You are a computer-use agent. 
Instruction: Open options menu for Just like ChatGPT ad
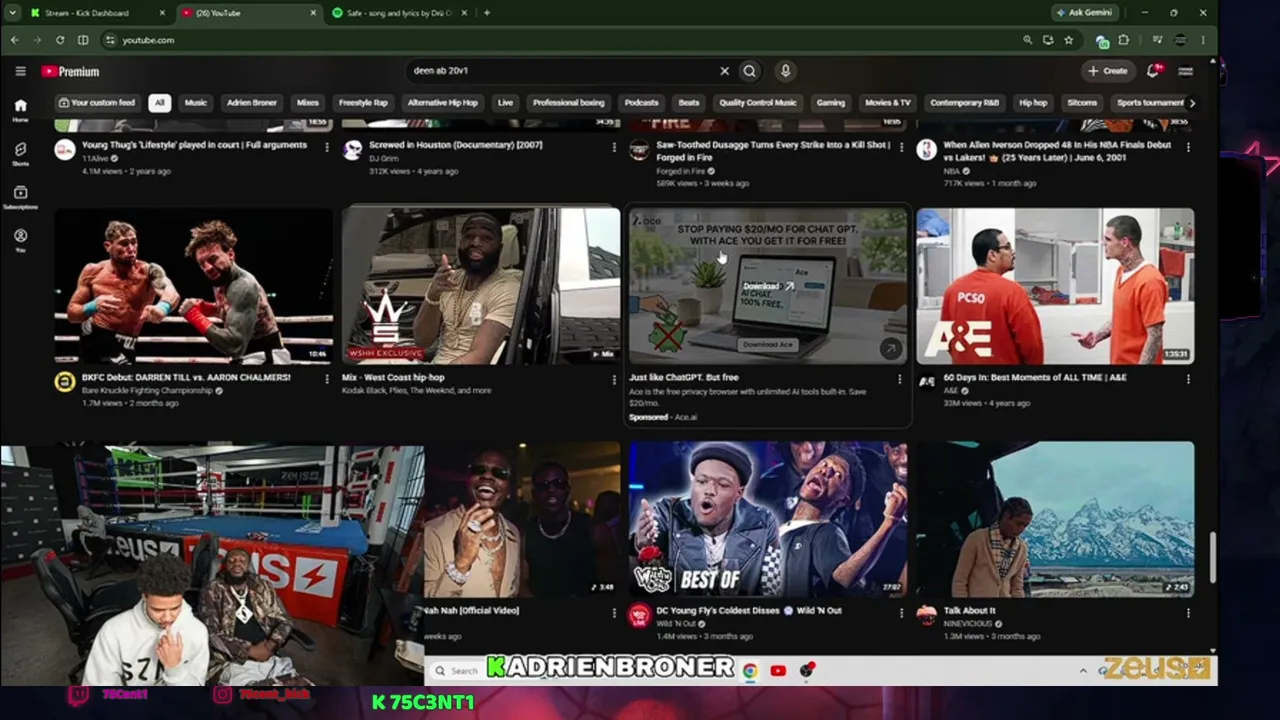point(900,379)
